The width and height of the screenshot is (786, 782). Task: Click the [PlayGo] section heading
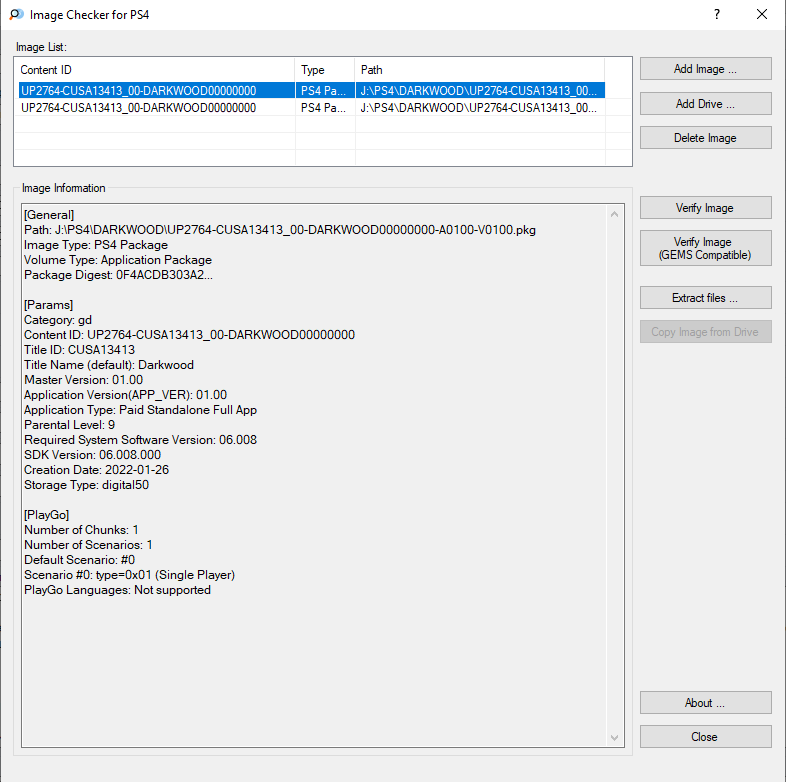(x=47, y=515)
